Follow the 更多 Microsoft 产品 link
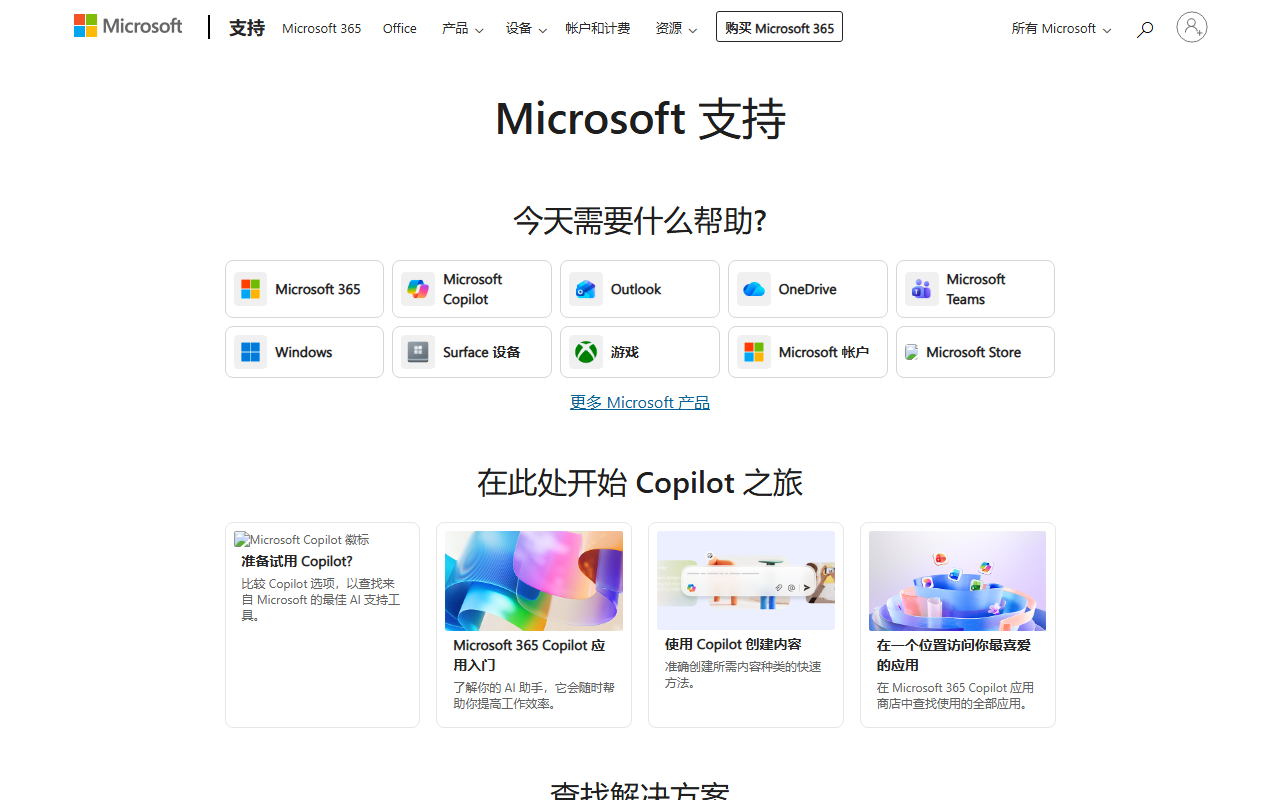The width and height of the screenshot is (1280, 800). pos(640,402)
